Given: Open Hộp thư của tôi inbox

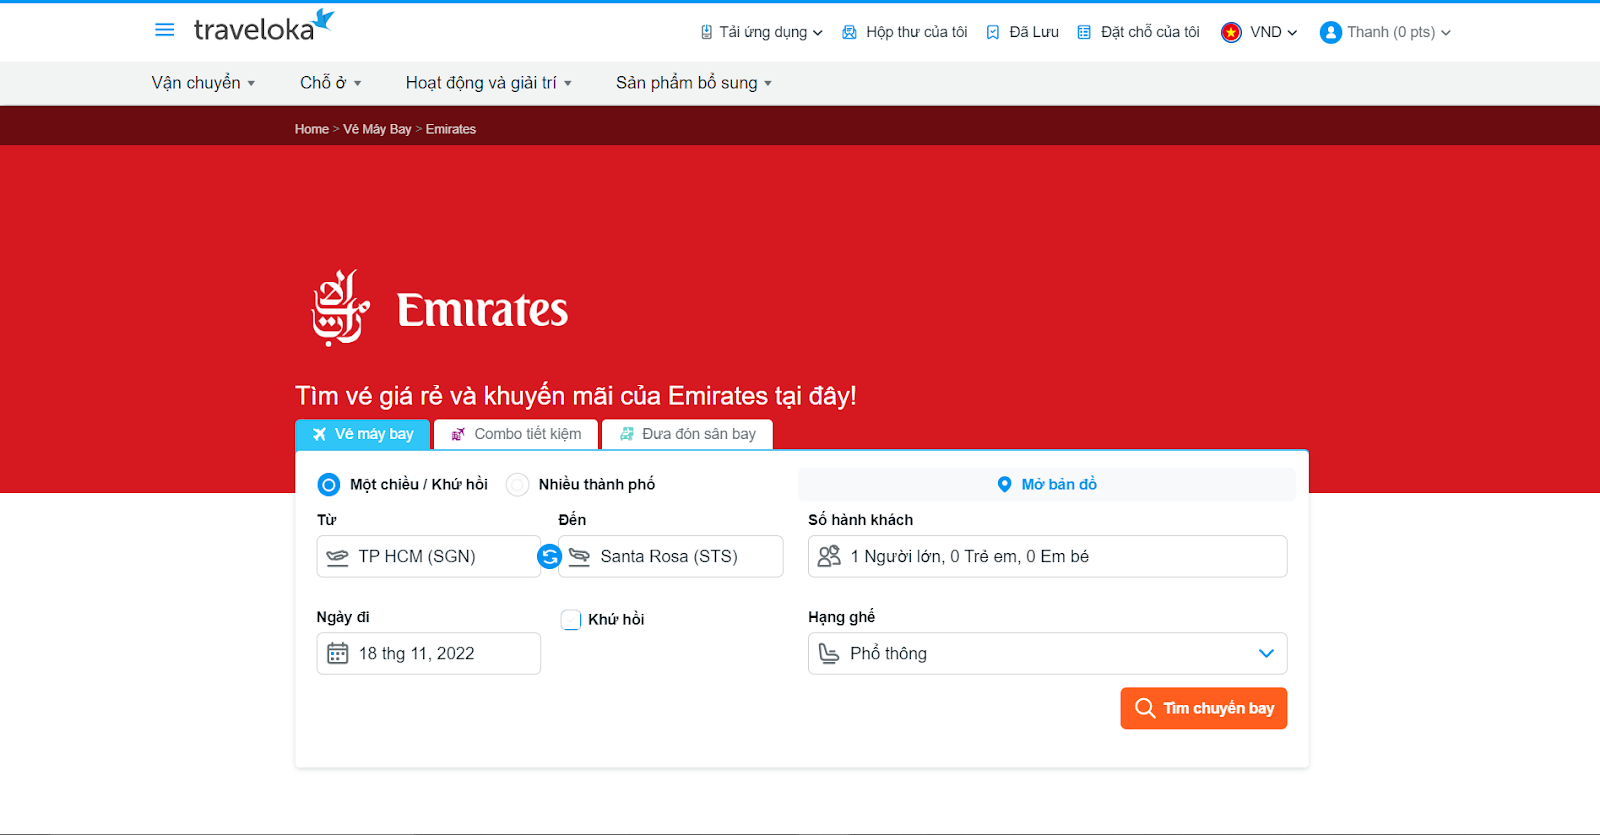Looking at the screenshot, I should 904,32.
